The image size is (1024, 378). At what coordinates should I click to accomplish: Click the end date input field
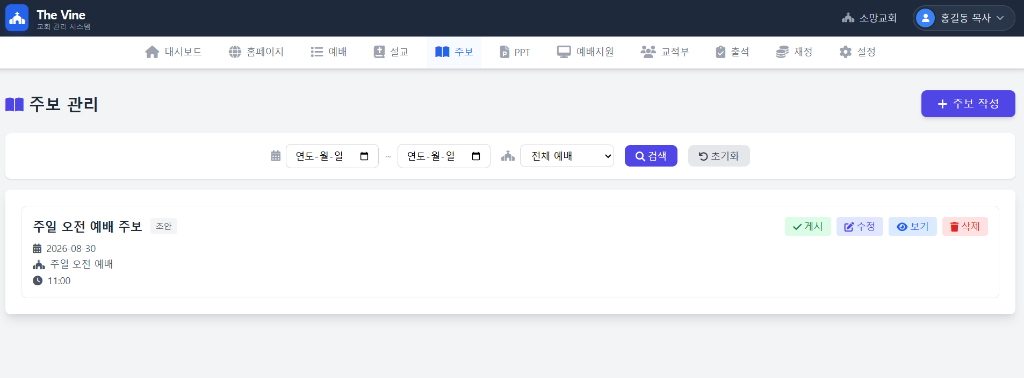(x=443, y=156)
